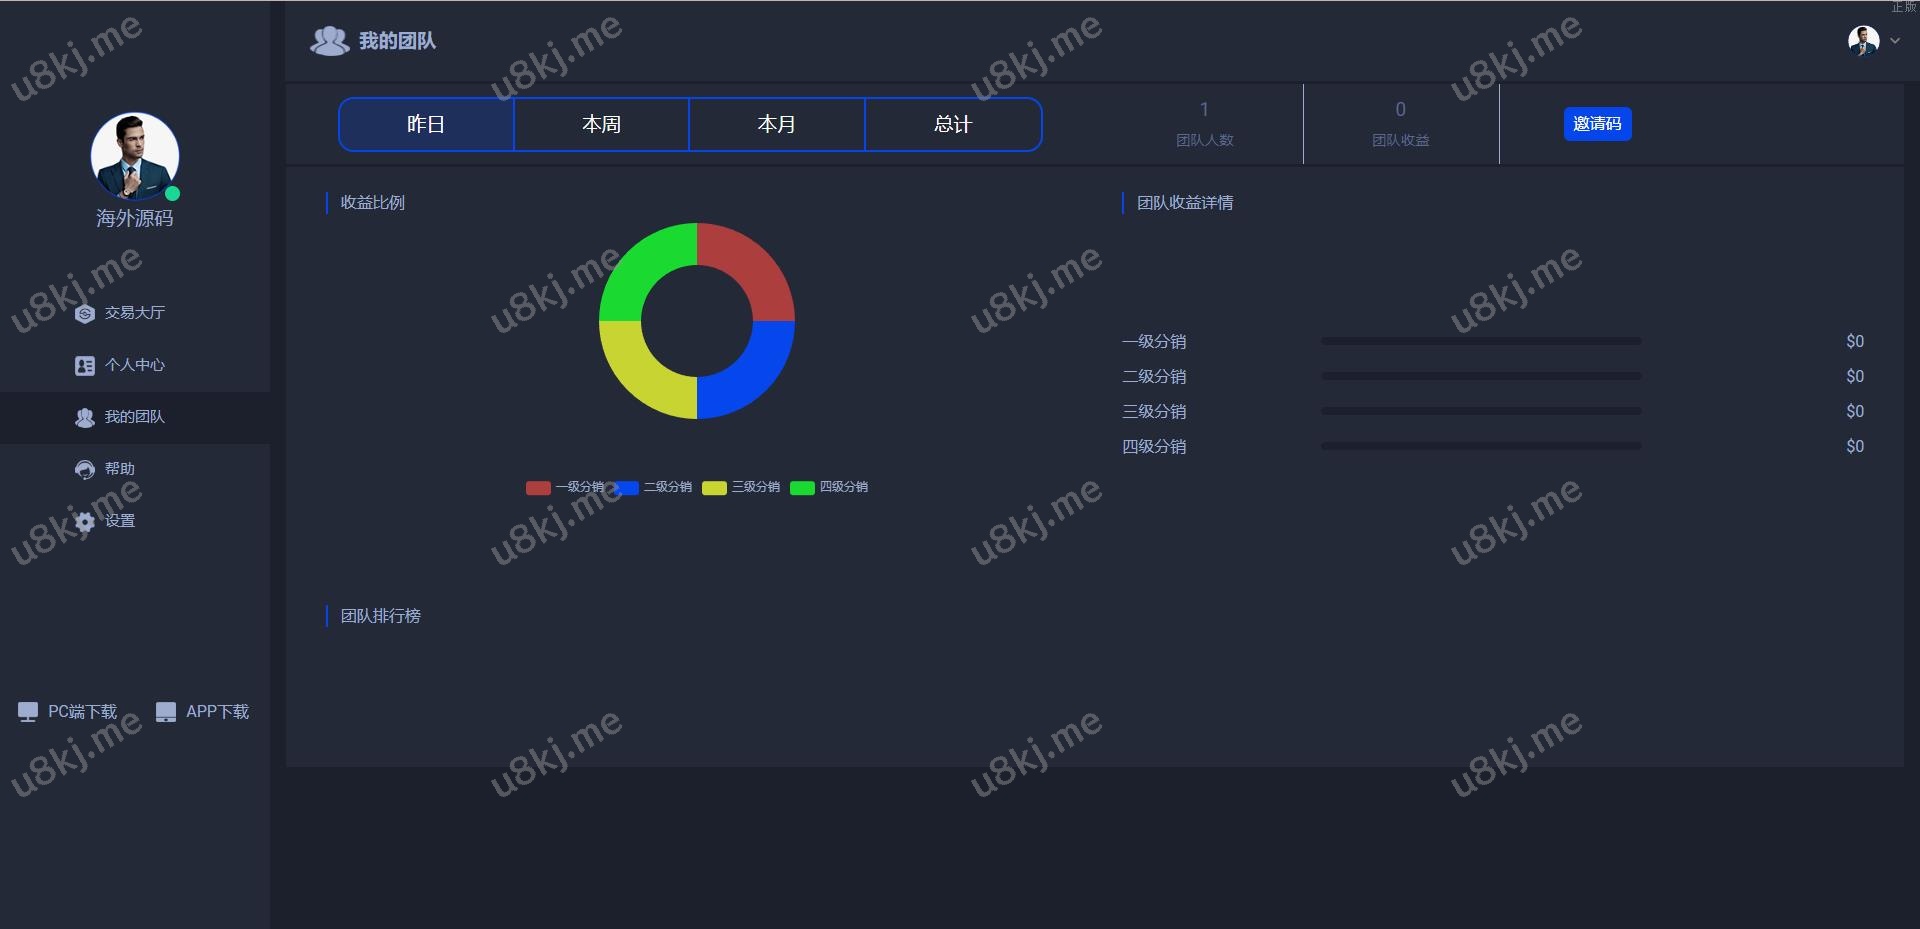Expand the user dropdown arrow at top right
The height and width of the screenshot is (929, 1920).
coord(1895,41)
